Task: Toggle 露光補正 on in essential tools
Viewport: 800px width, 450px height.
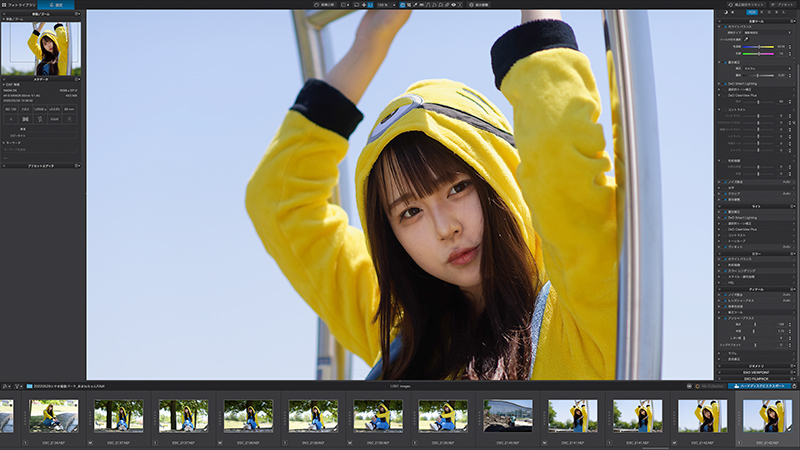Action: (725, 62)
